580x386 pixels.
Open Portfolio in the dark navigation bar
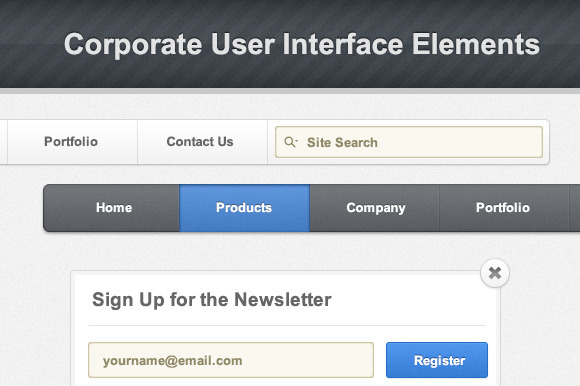pyautogui.click(x=504, y=208)
